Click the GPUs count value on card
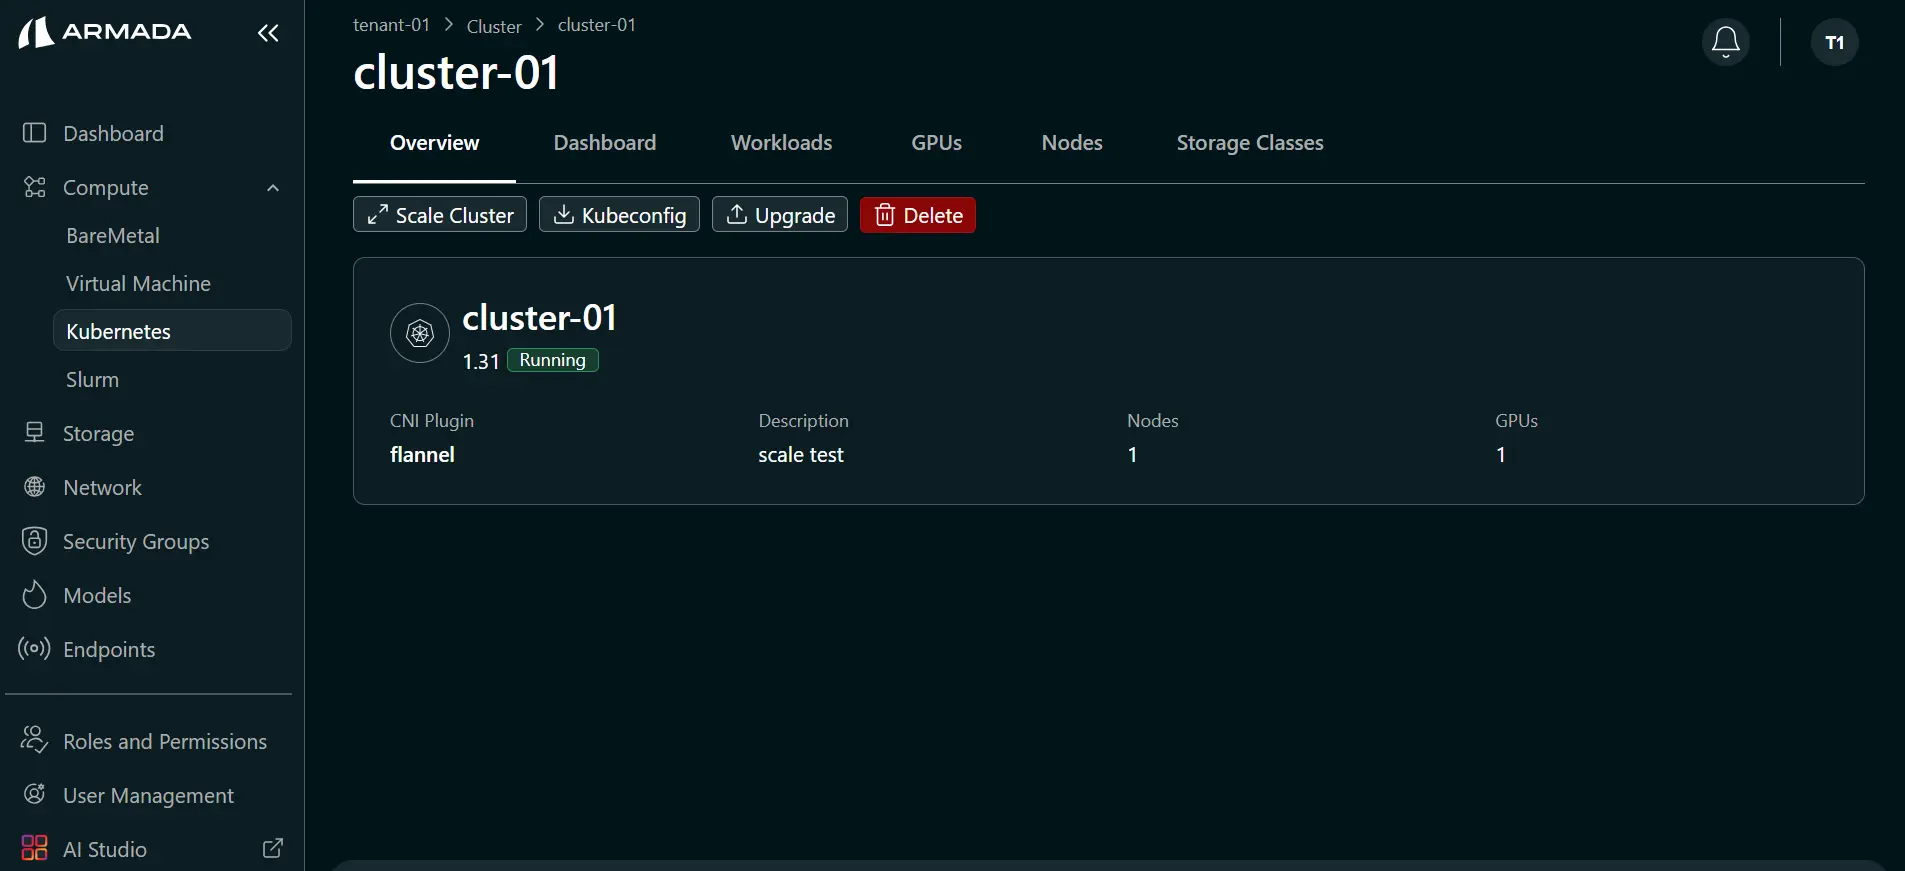The image size is (1905, 871). (x=1500, y=454)
